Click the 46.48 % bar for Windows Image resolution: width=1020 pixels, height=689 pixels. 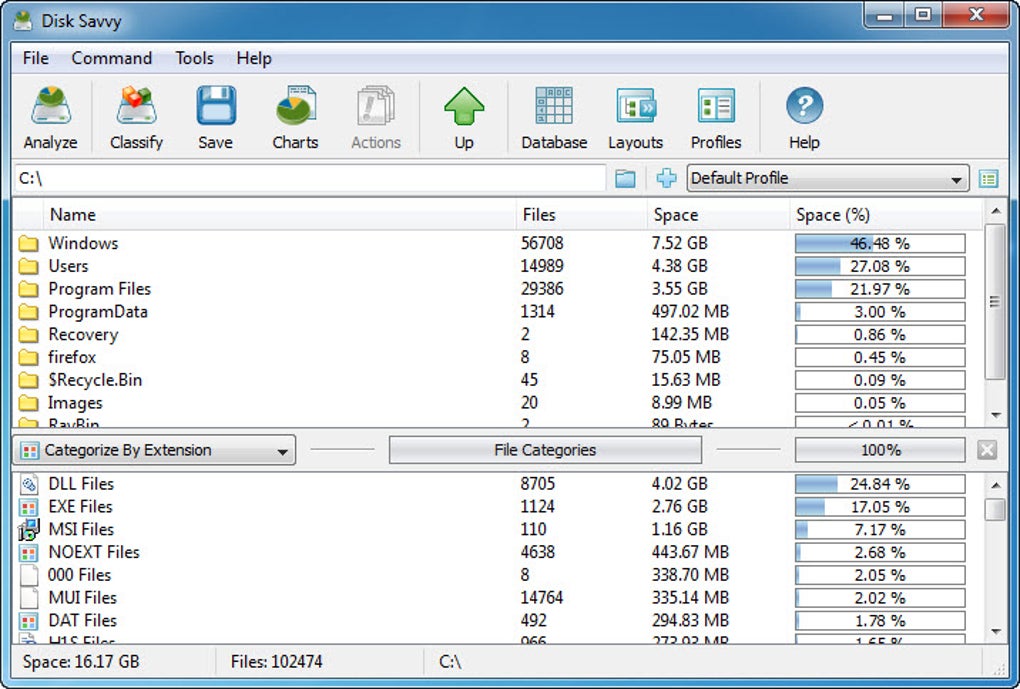pos(880,243)
